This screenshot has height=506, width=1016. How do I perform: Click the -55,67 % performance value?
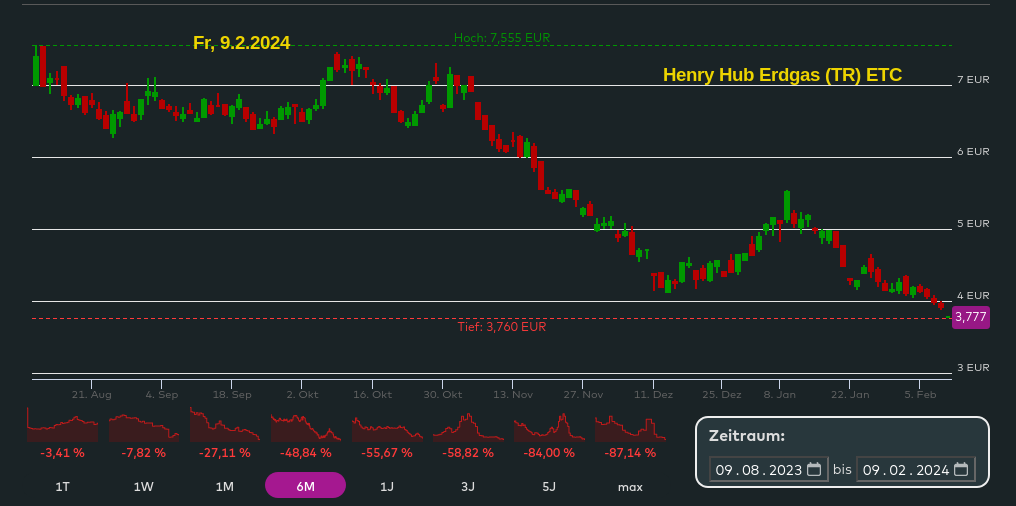pyautogui.click(x=387, y=453)
